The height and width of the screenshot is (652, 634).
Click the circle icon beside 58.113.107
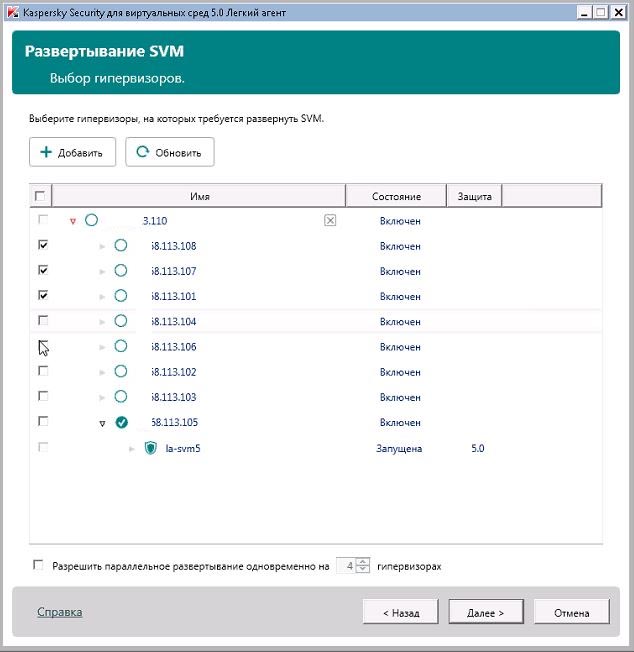point(121,271)
